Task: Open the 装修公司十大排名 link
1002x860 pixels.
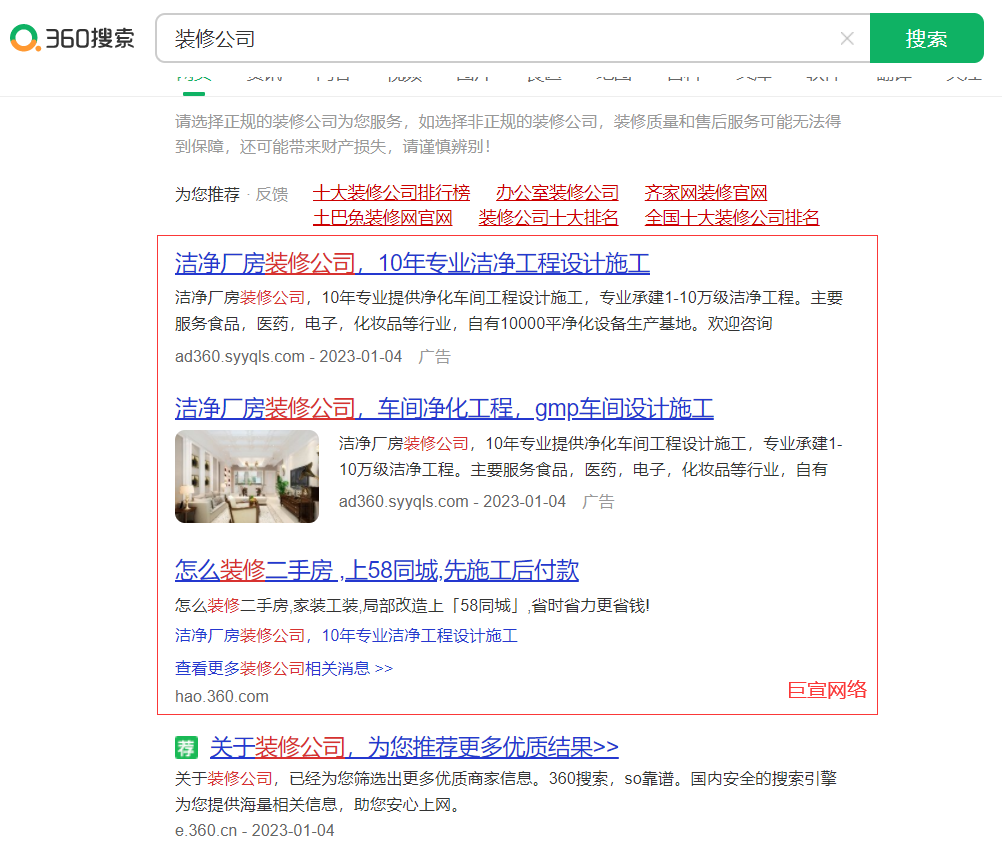Action: (548, 216)
